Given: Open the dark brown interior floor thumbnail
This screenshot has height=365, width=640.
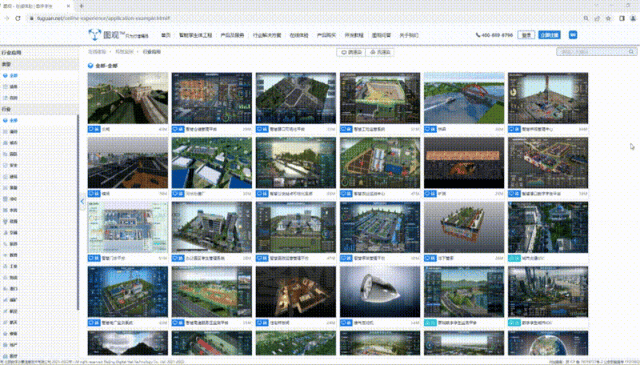Looking at the screenshot, I should tap(296, 292).
